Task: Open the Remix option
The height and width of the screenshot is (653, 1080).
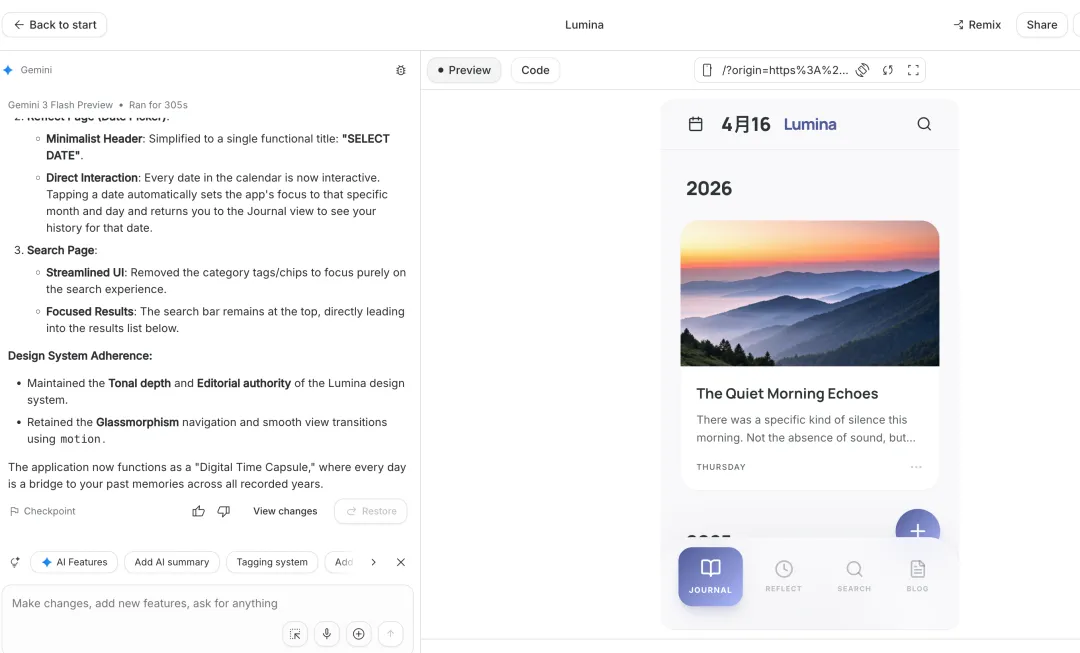Action: click(x=977, y=25)
